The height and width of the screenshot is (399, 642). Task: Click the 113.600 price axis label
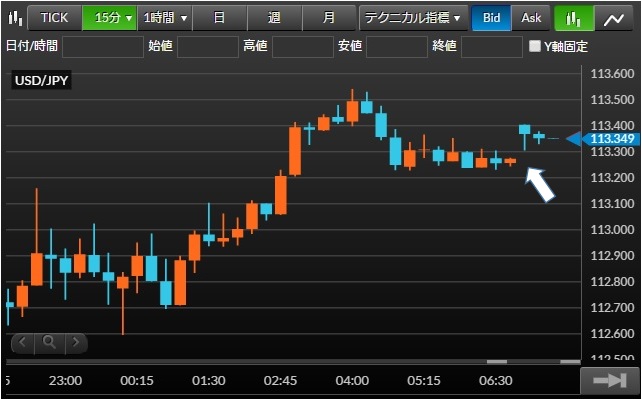(x=612, y=74)
